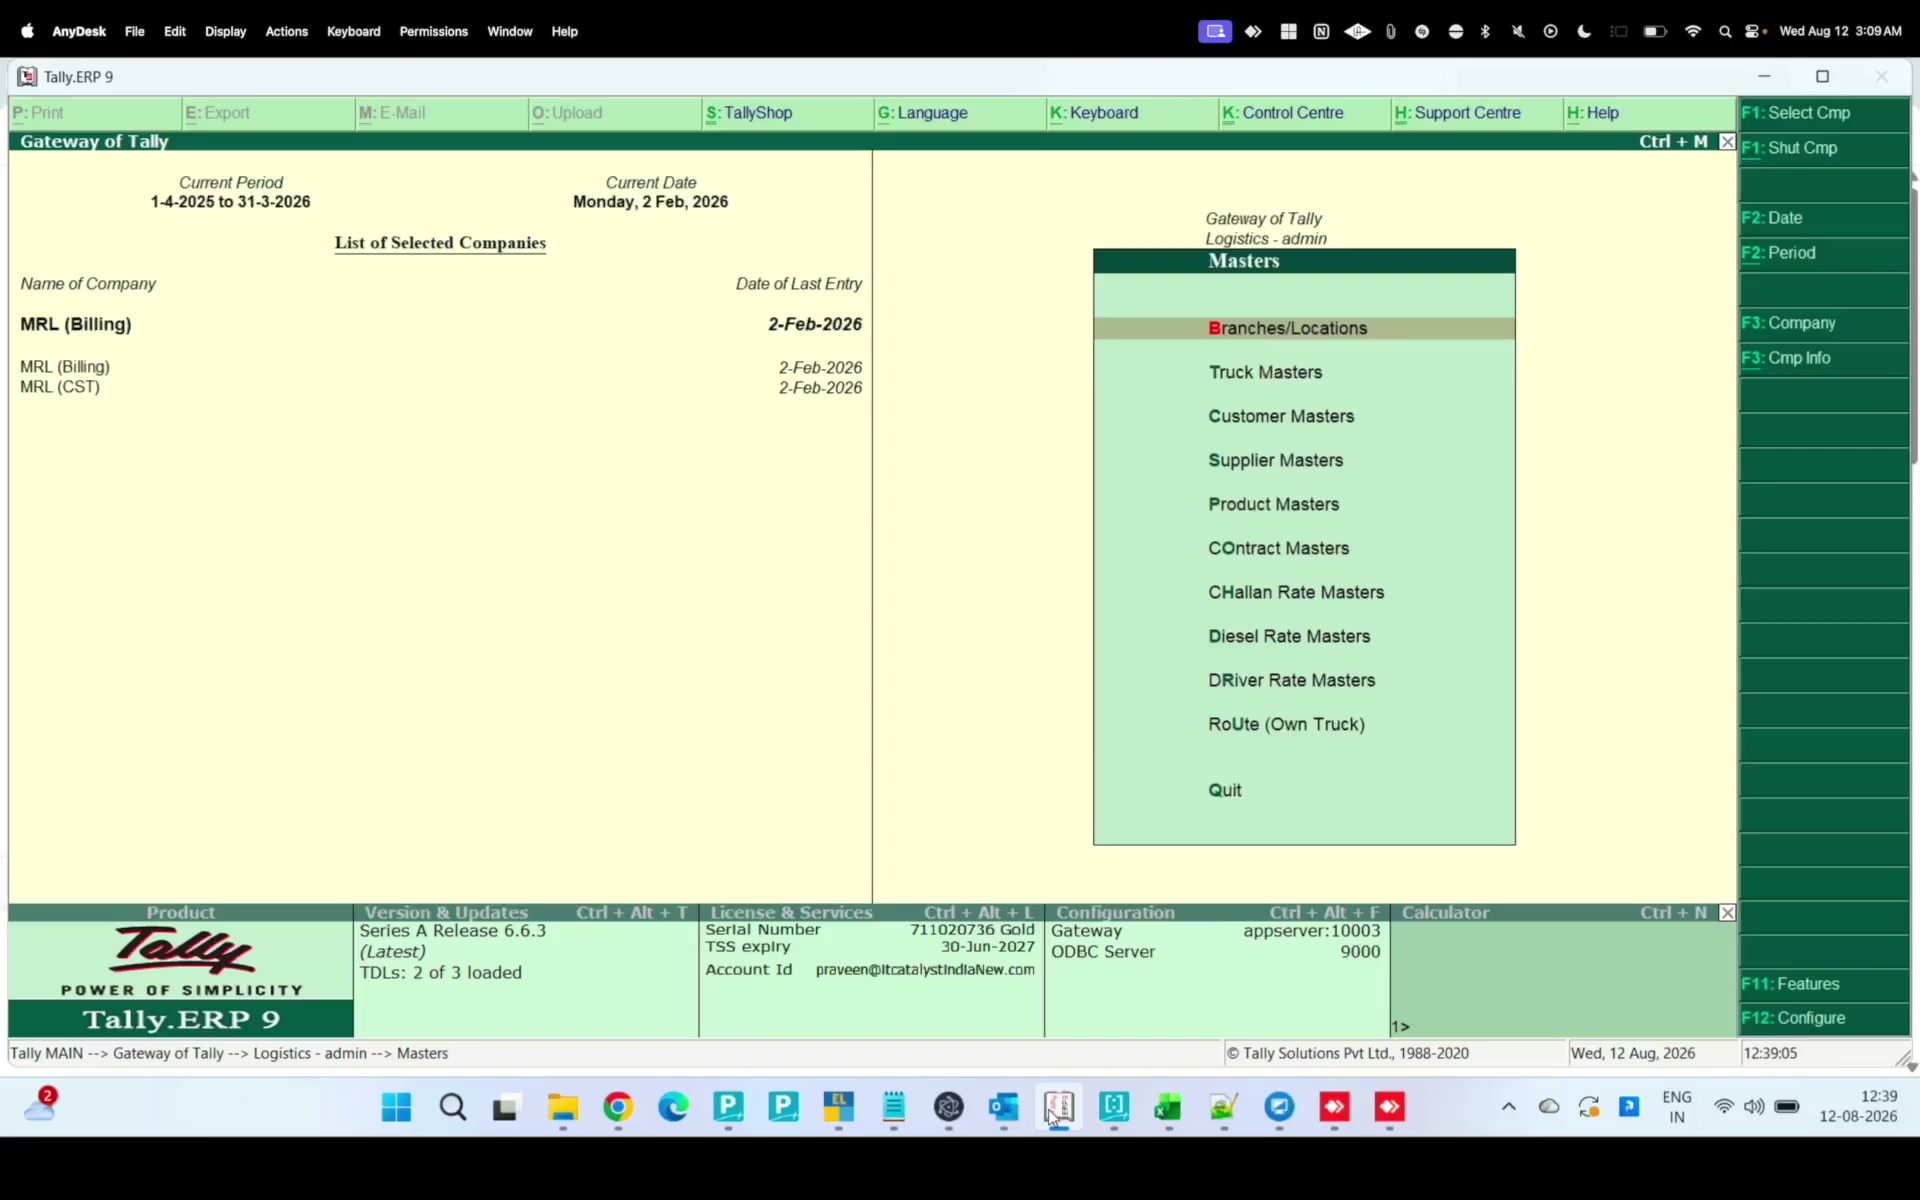Close the Gateway of Tally screen with X

[1727, 142]
